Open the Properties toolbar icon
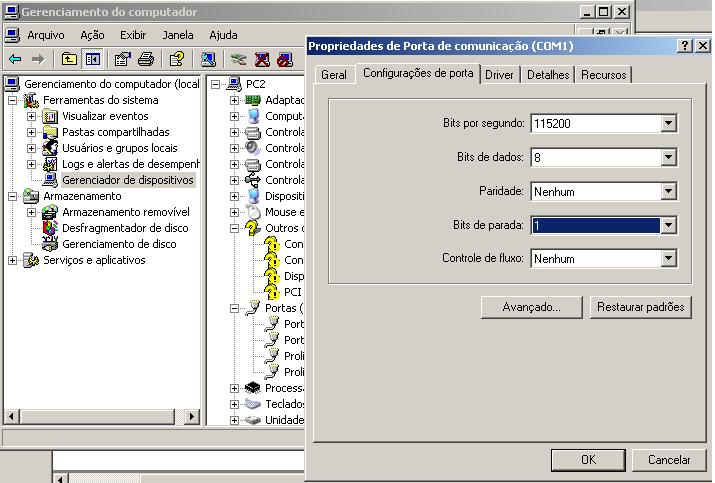Viewport: 715px width, 483px height. click(122, 59)
